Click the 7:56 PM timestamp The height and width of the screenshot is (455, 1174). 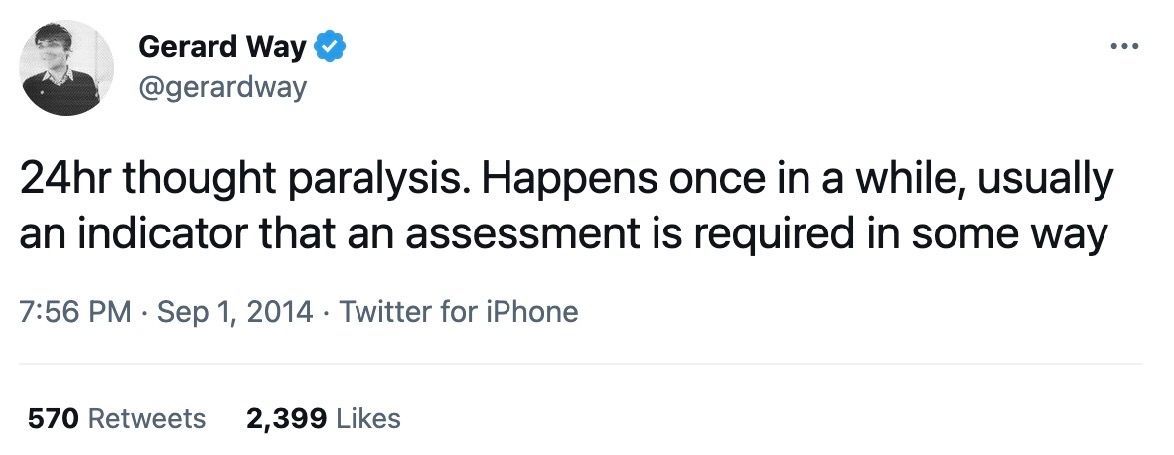click(75, 312)
